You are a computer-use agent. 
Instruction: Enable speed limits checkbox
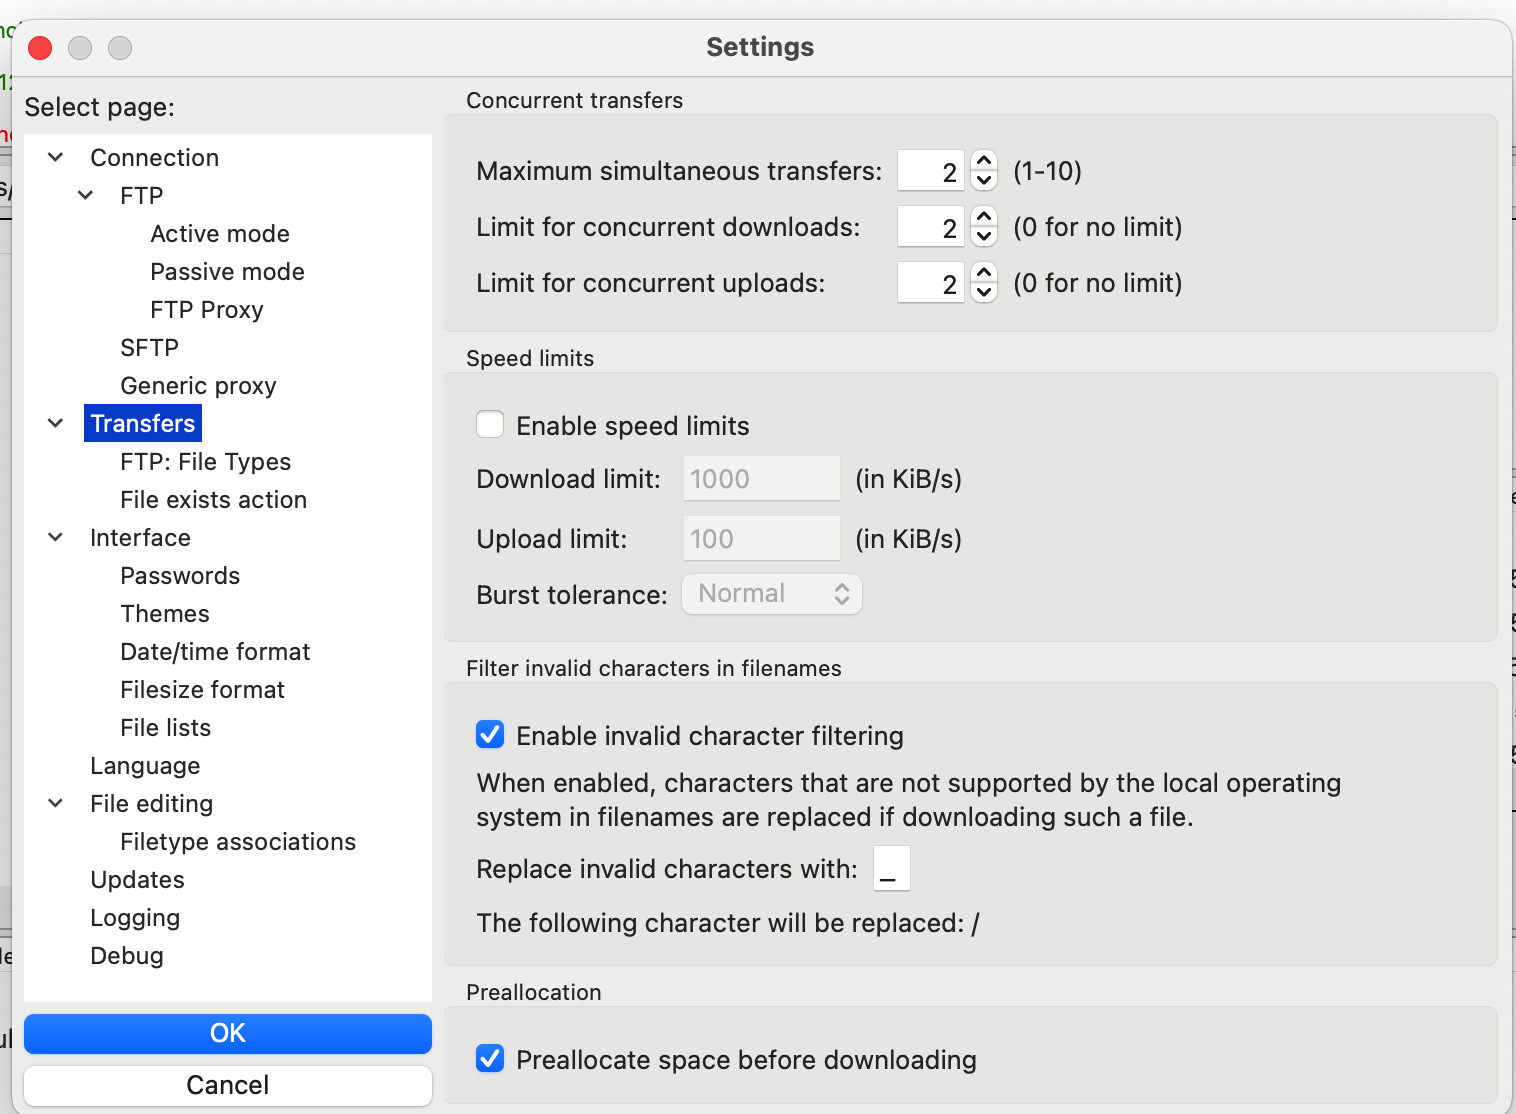490,425
